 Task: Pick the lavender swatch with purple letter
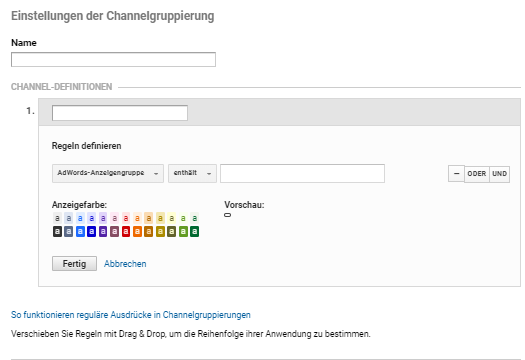pyautogui.click(x=103, y=218)
